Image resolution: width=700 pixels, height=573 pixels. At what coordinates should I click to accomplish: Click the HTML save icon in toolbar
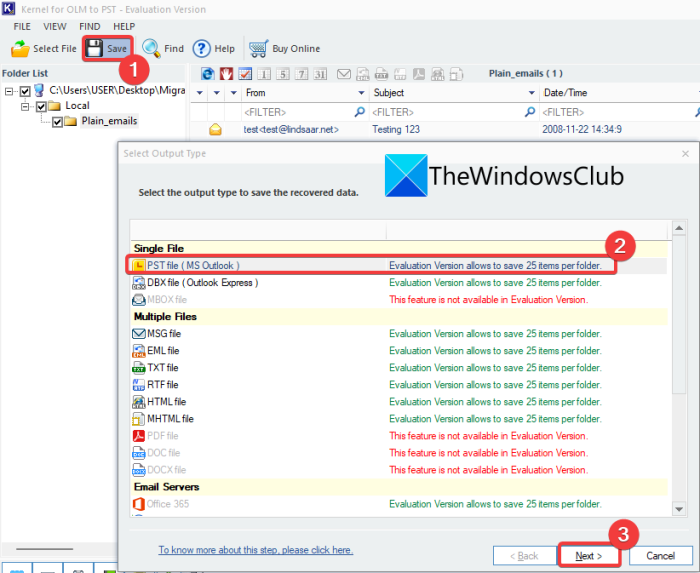tap(438, 74)
